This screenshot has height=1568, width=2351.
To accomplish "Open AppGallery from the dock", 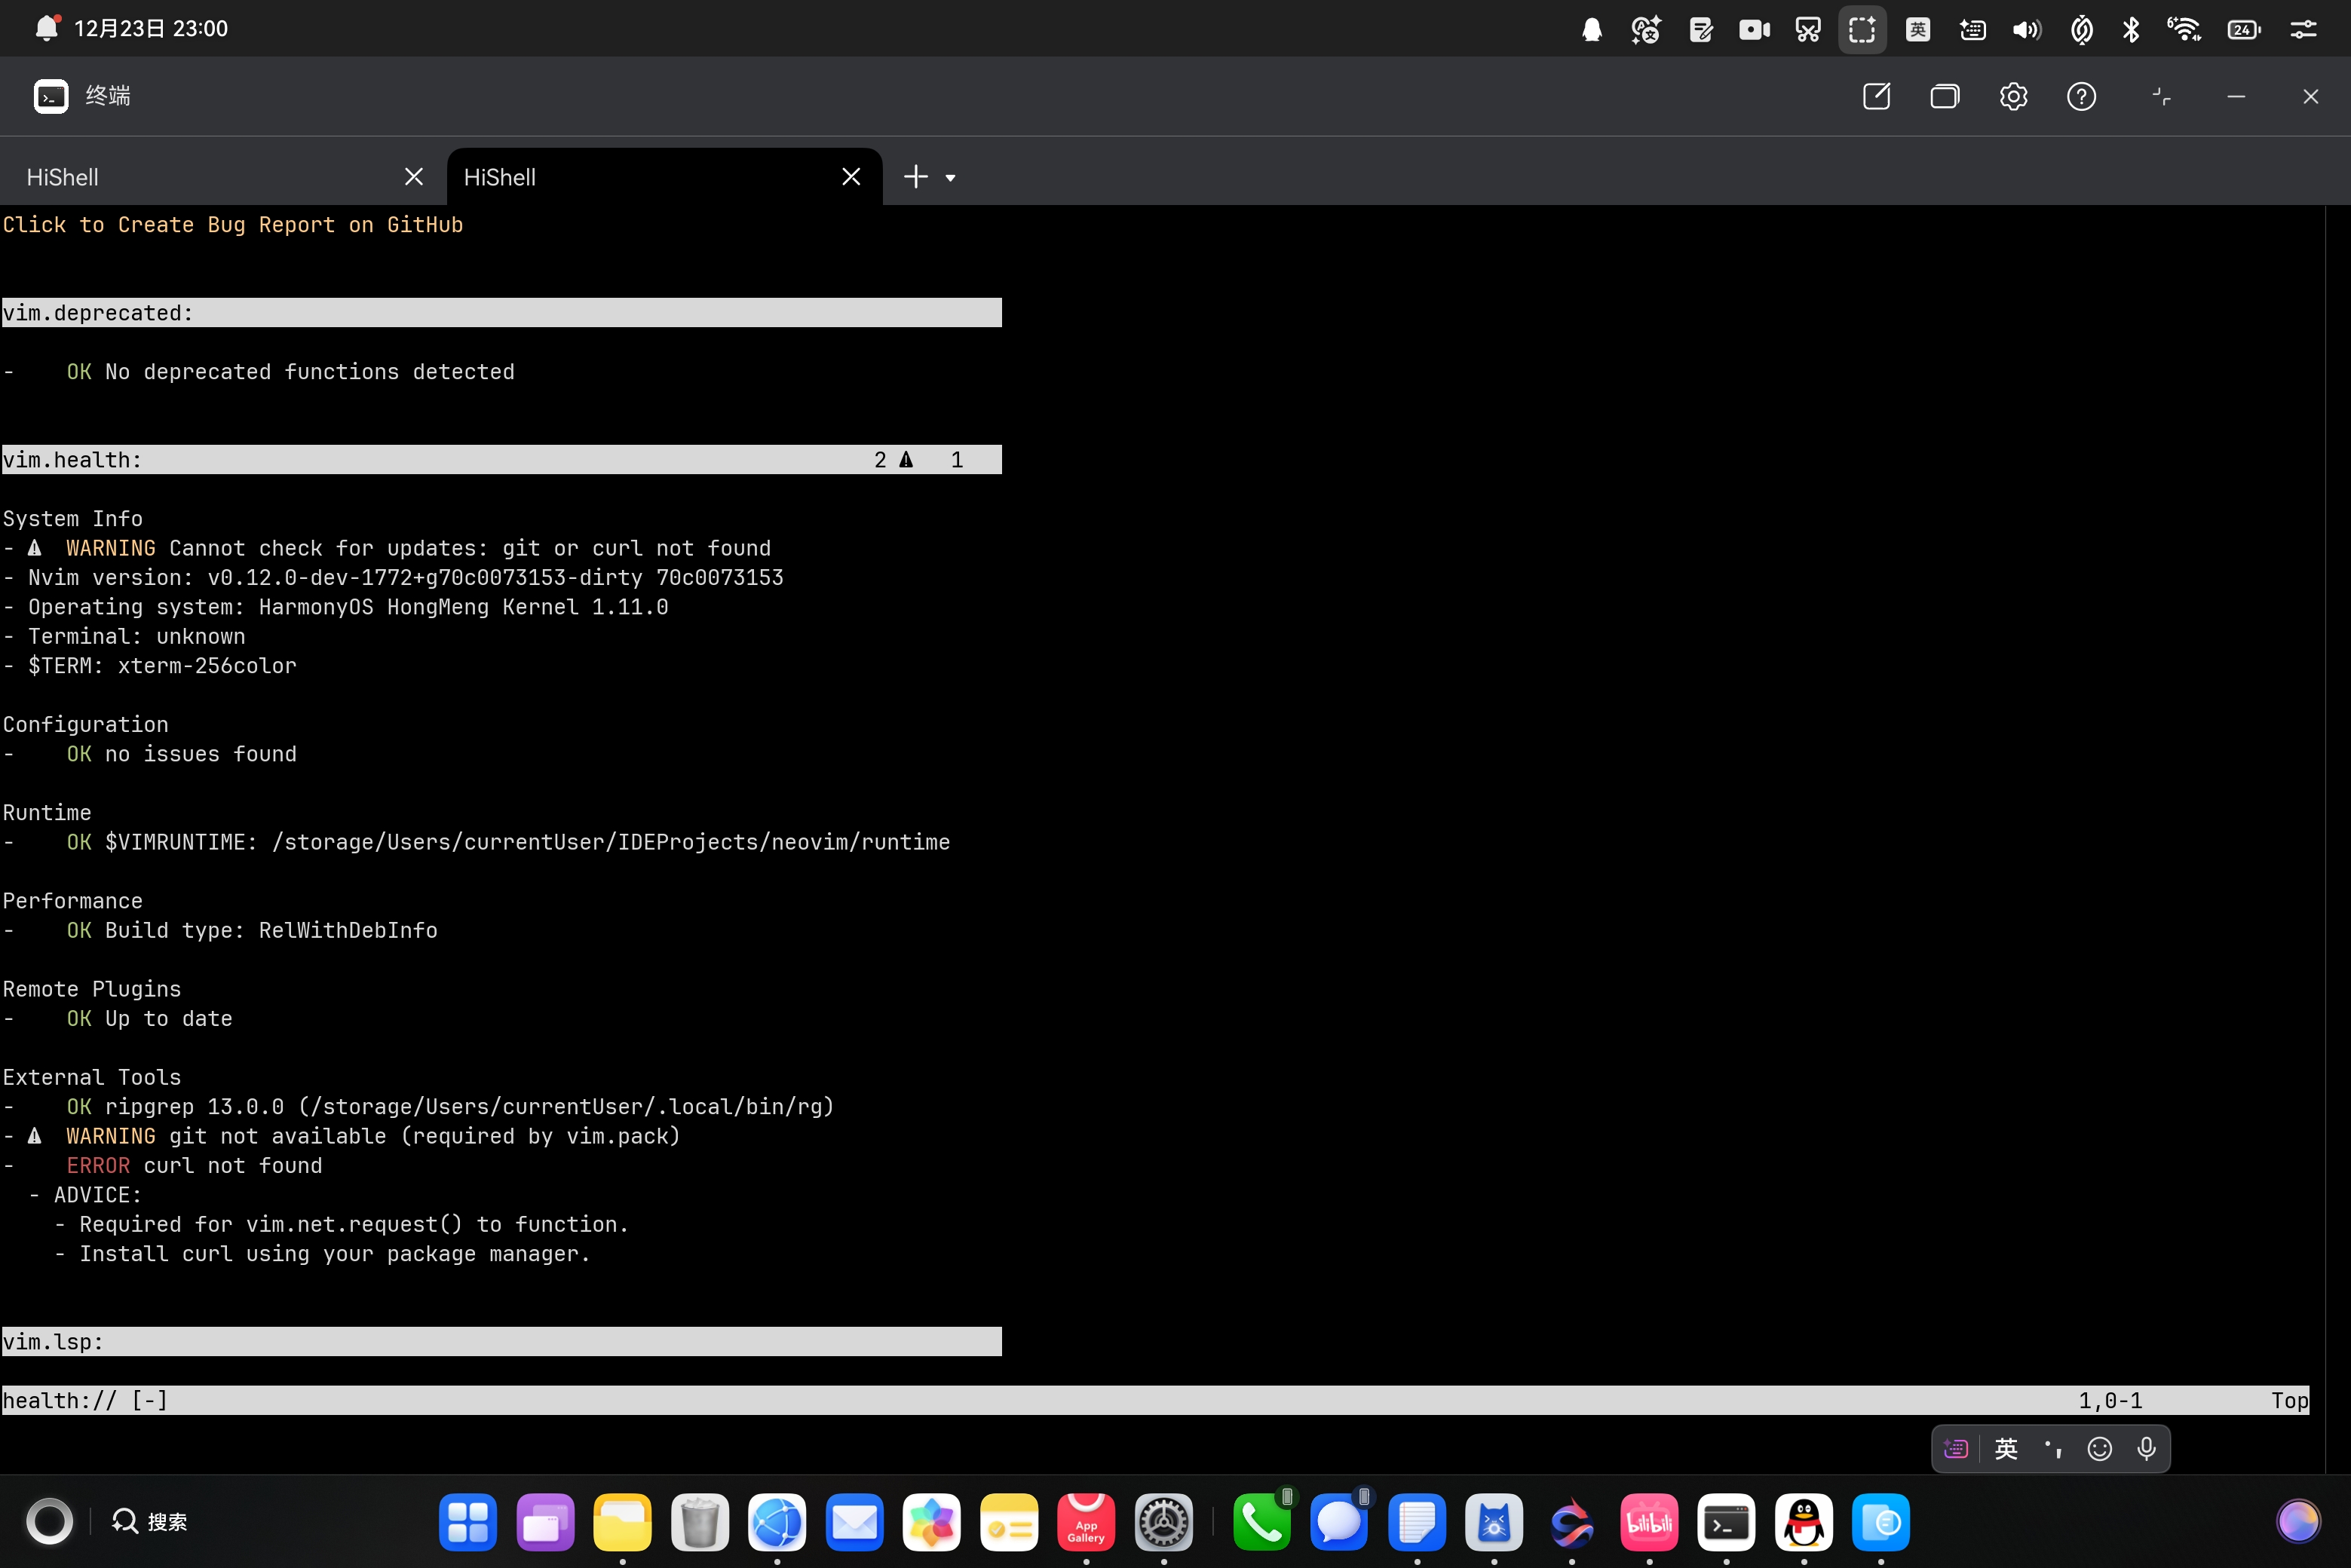I will [x=1086, y=1522].
